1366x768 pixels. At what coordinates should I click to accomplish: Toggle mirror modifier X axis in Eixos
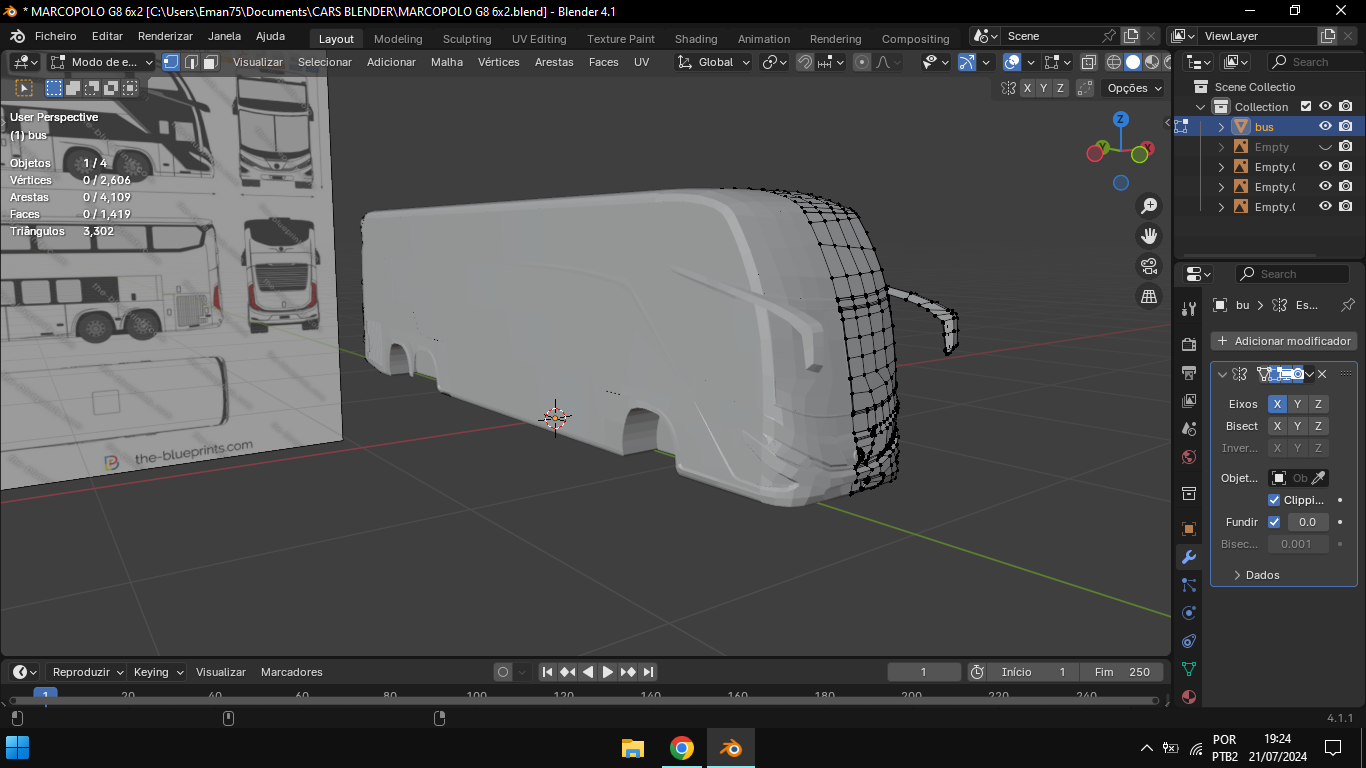tap(1277, 404)
